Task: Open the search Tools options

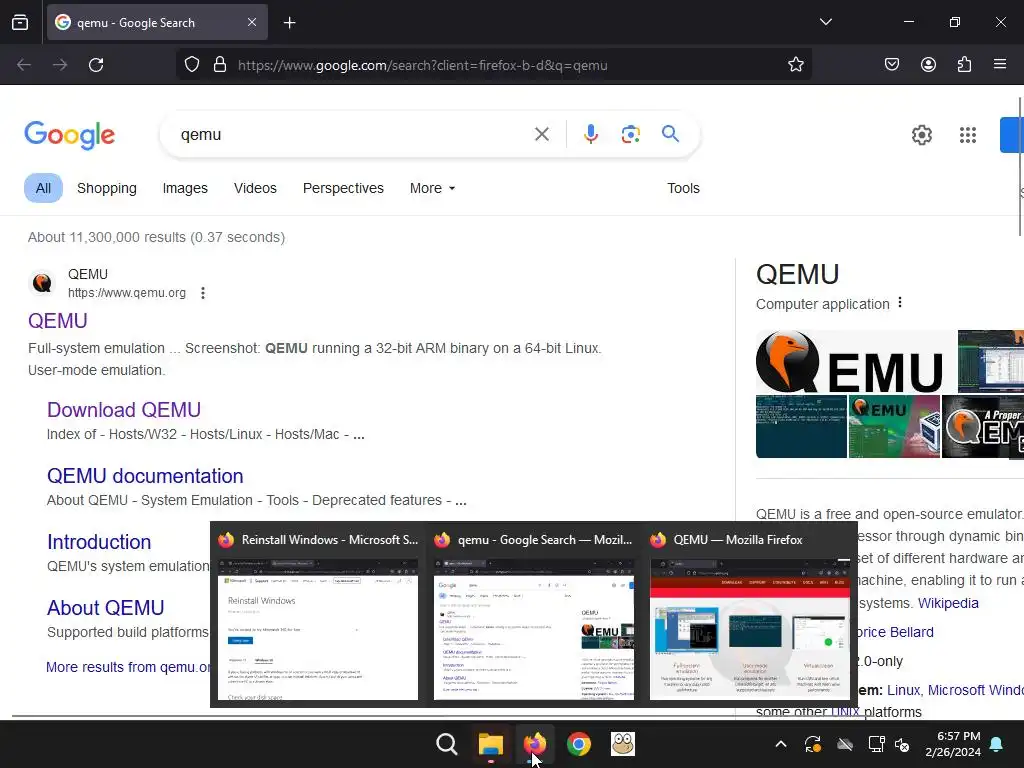Action: [683, 188]
